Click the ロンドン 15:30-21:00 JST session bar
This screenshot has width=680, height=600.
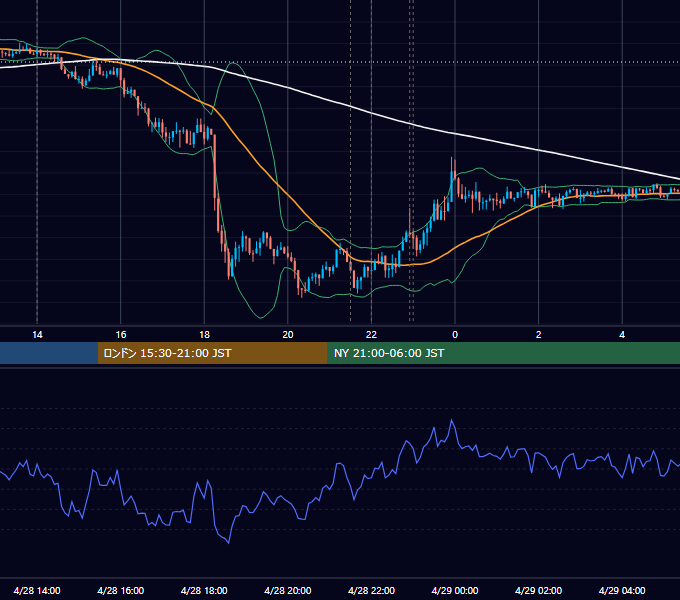(x=212, y=353)
